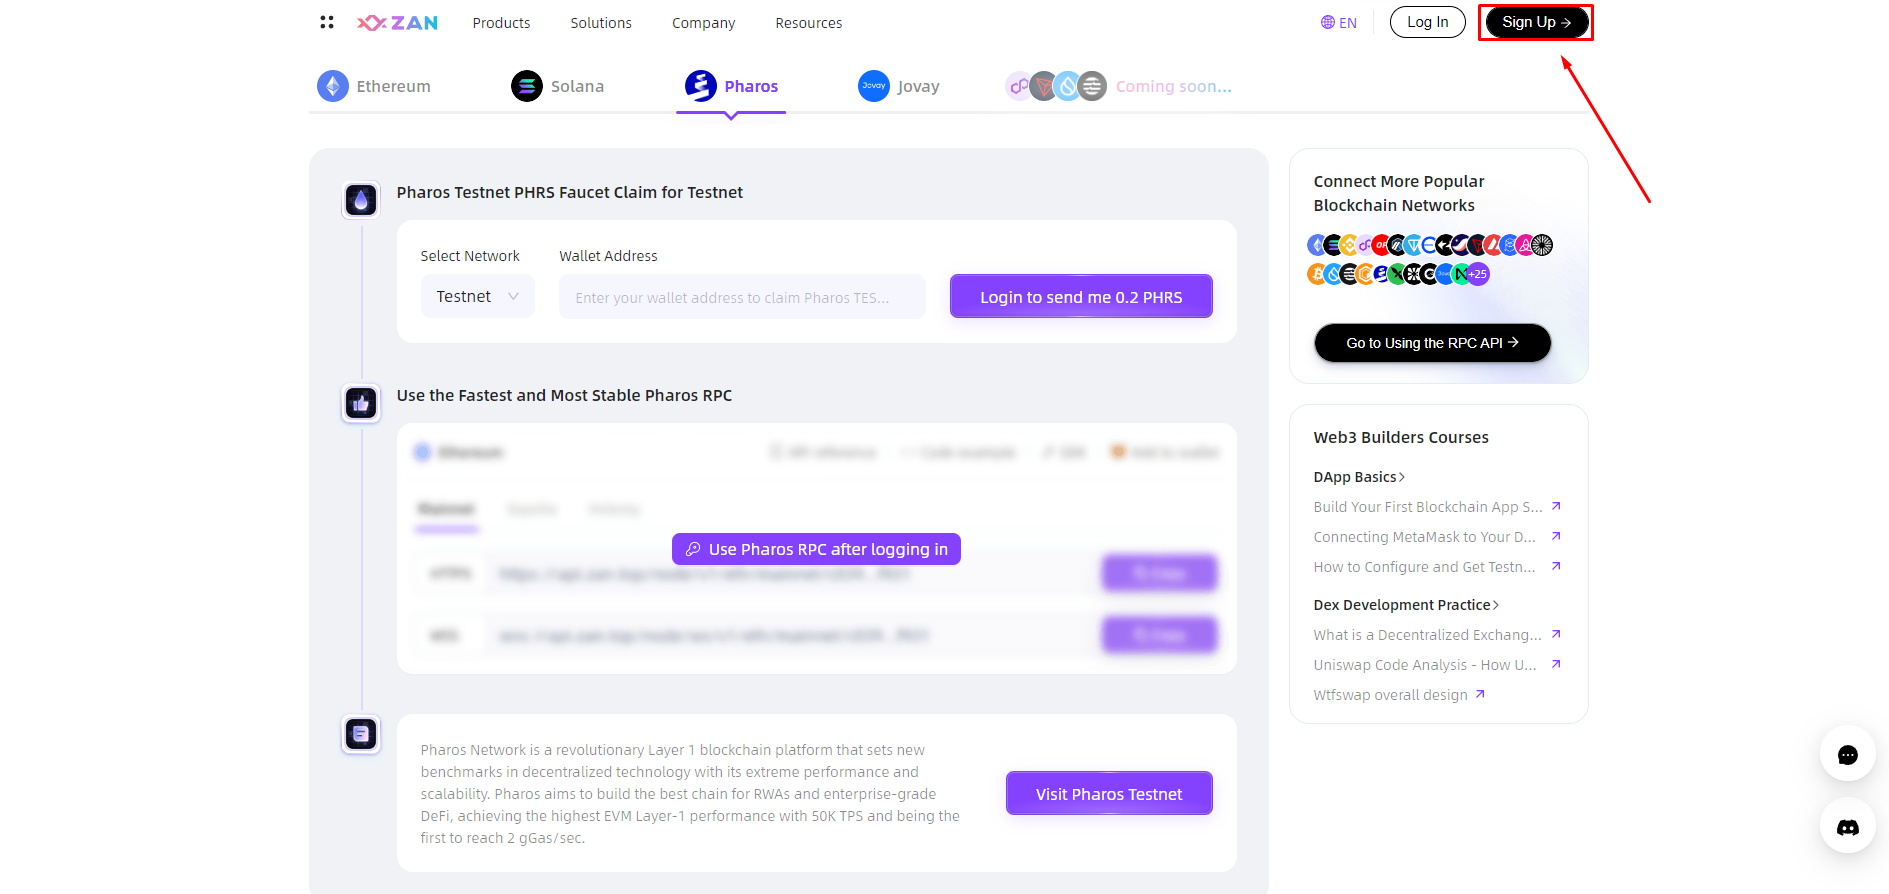Click the document step icon
1889x894 pixels.
pos(361,735)
